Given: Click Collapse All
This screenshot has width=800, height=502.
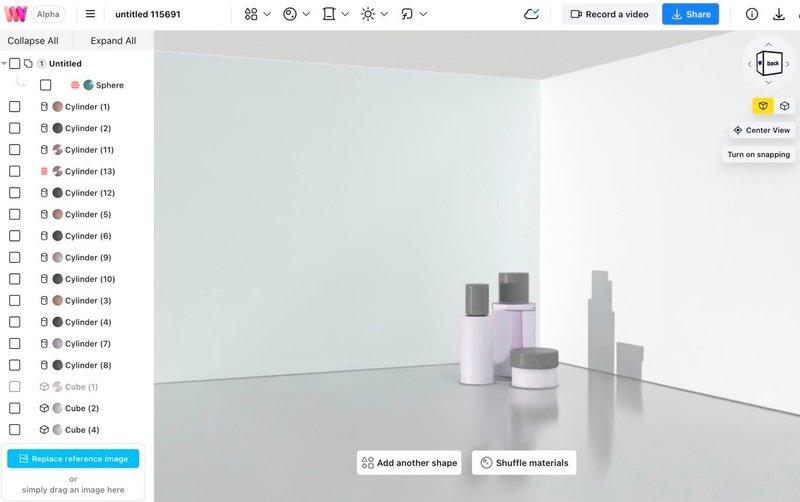Looking at the screenshot, I should tap(33, 41).
